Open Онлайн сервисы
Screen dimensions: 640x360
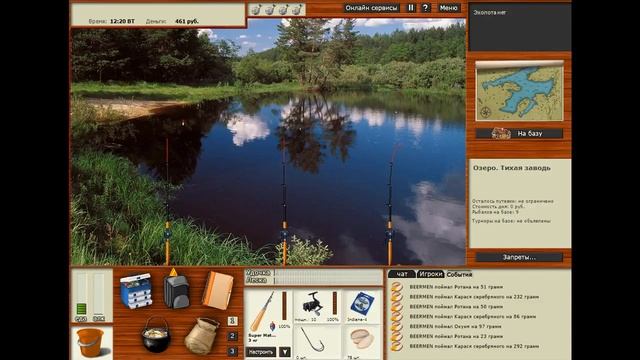pos(371,8)
